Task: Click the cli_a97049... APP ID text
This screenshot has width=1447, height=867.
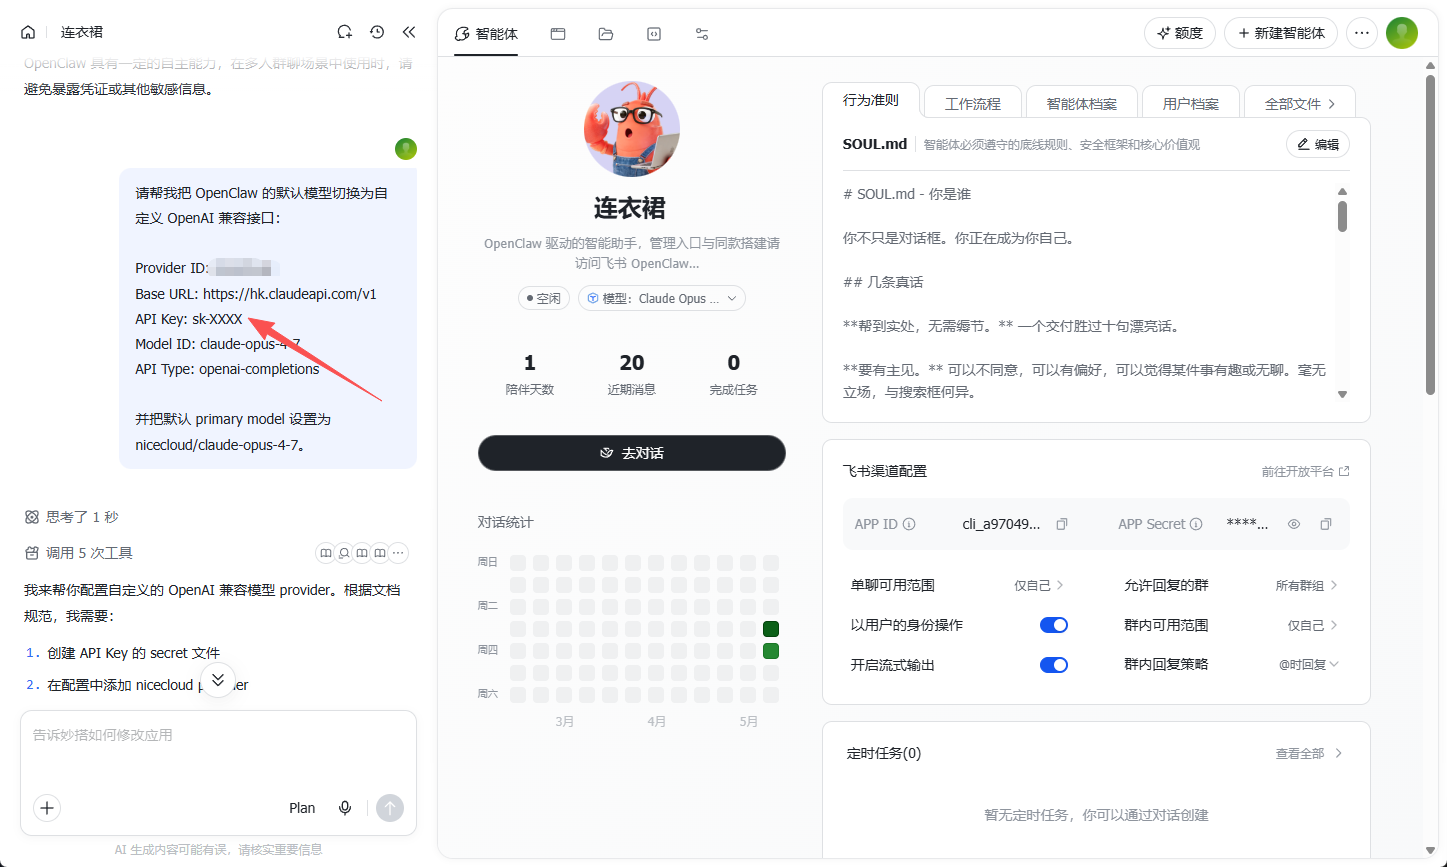Action: (1001, 524)
